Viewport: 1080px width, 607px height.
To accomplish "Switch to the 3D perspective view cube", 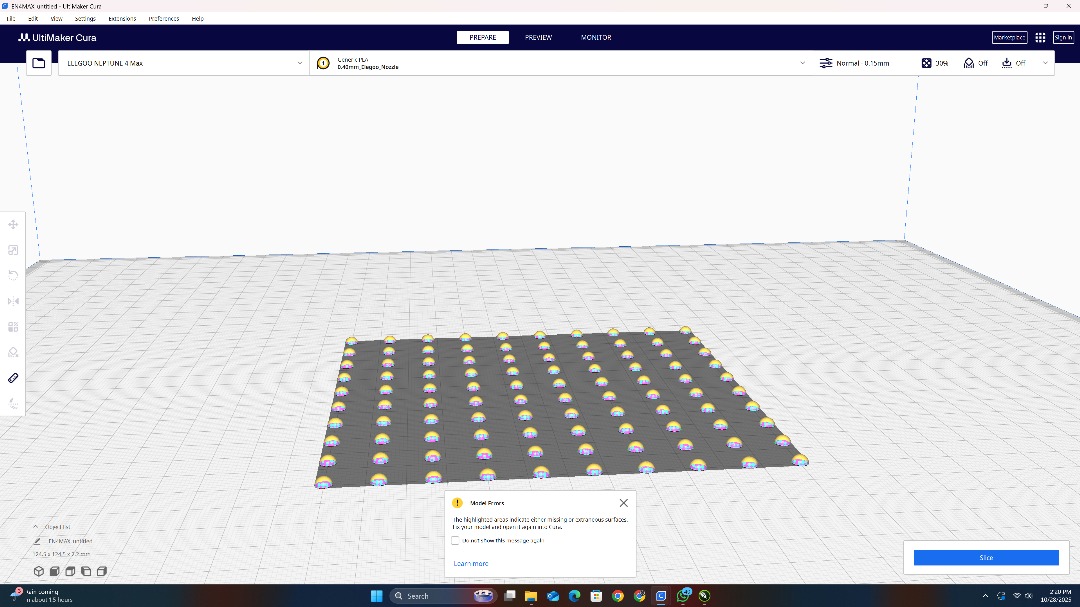I will [x=38, y=571].
